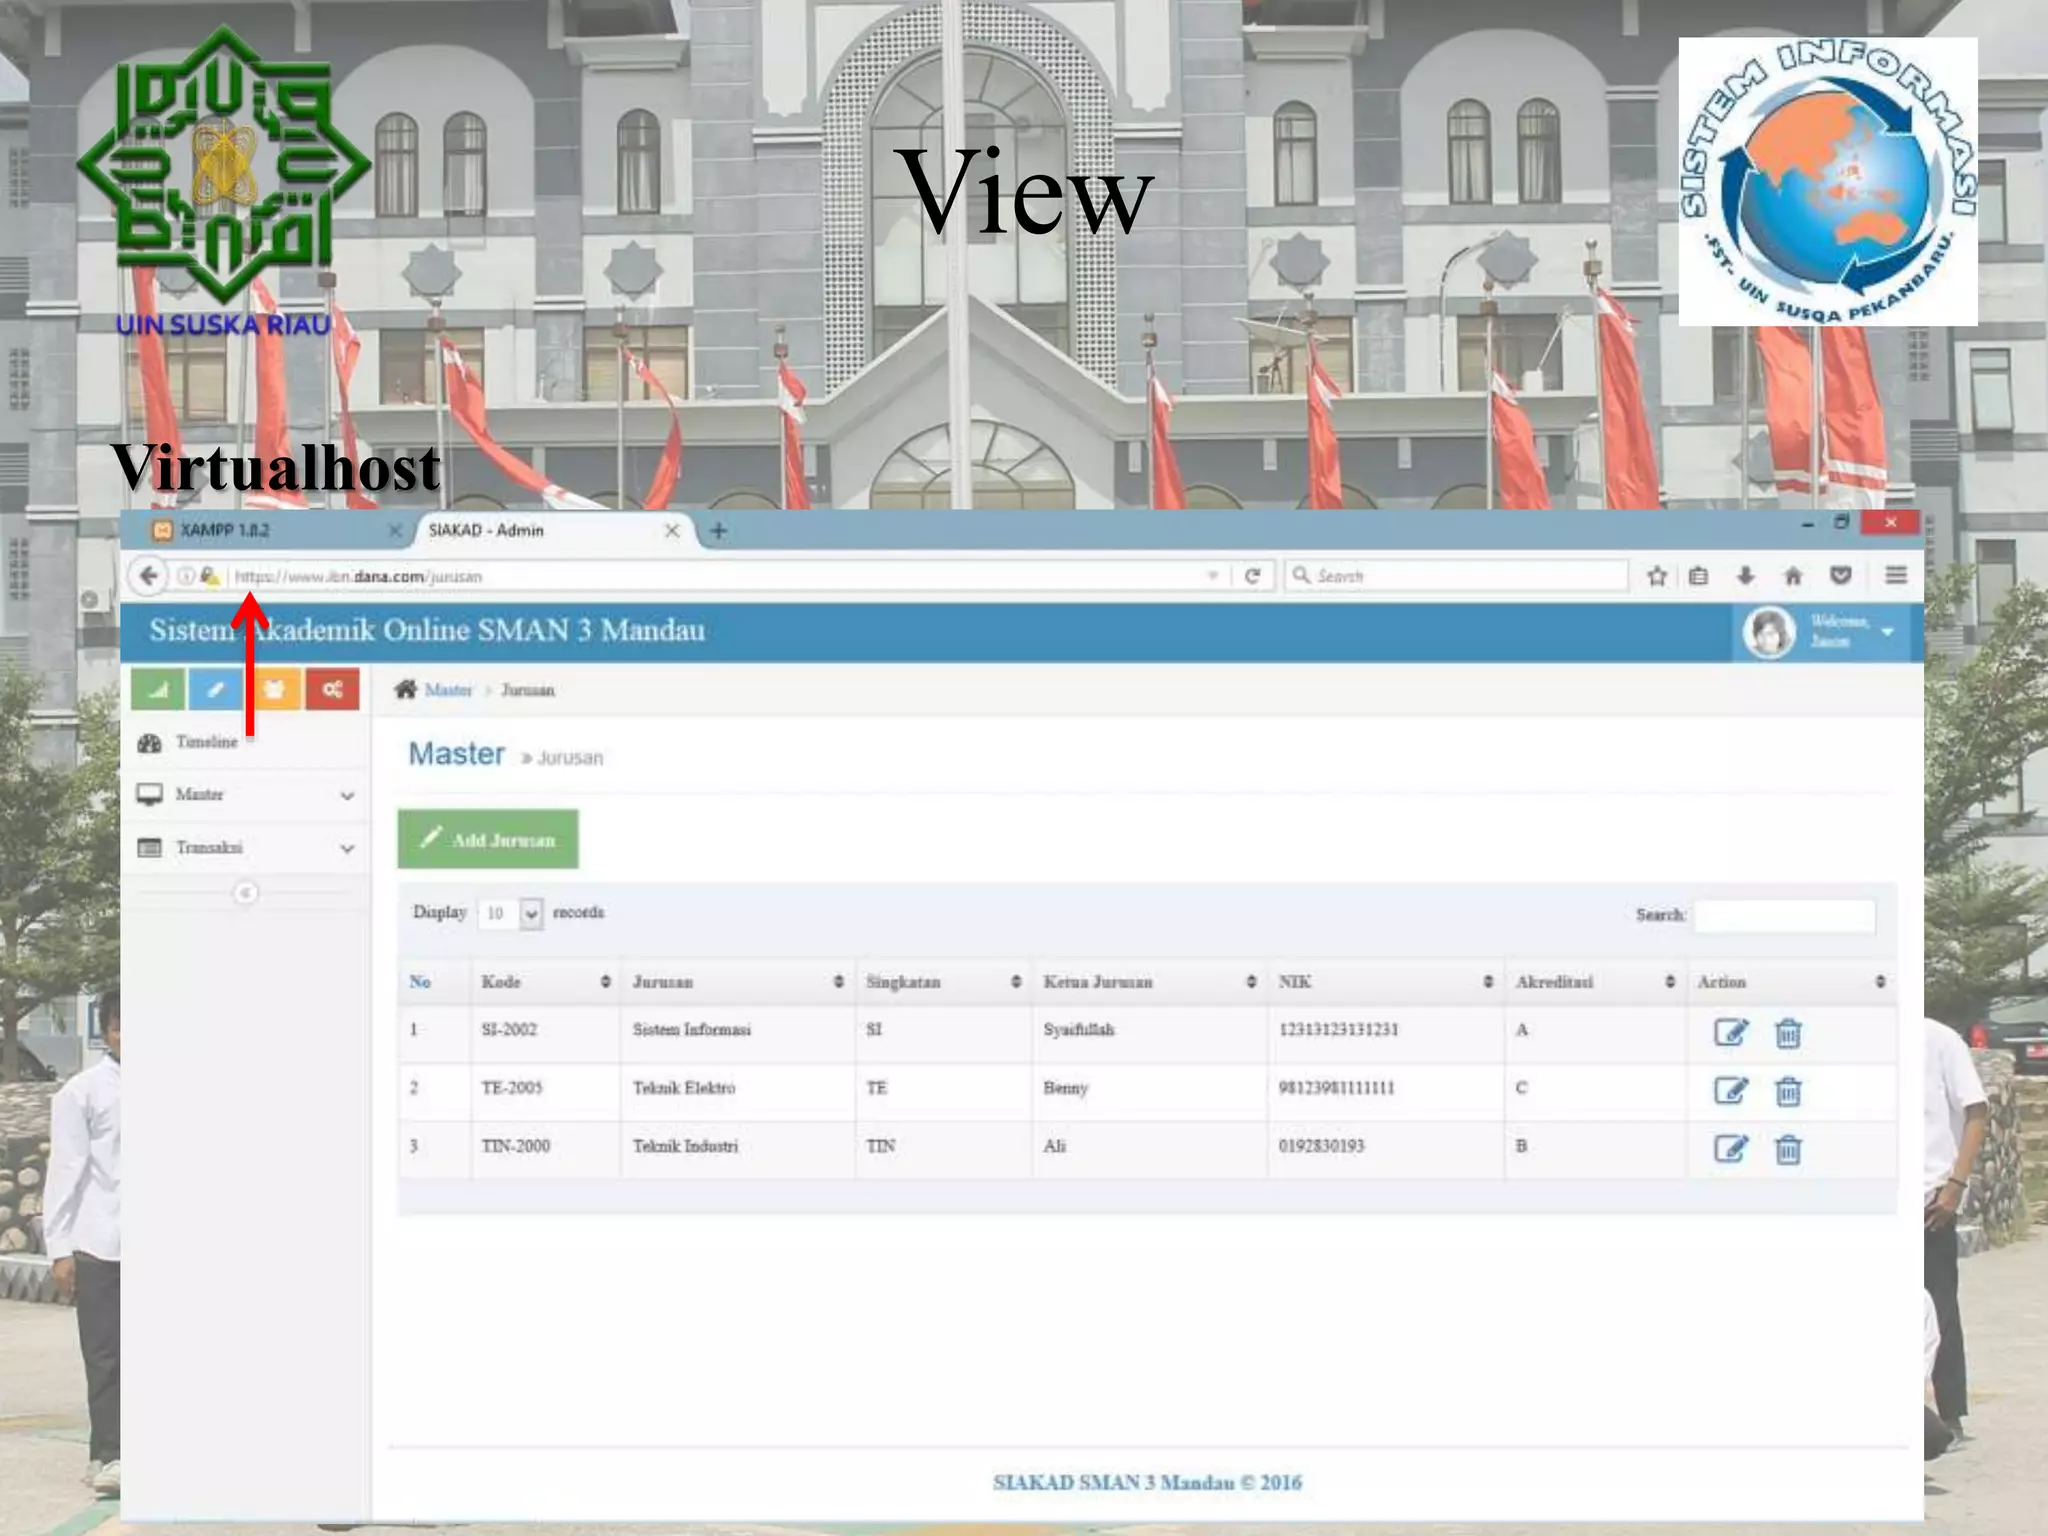Click the user avatar picture
This screenshot has width=2048, height=1536.
pos(1769,632)
